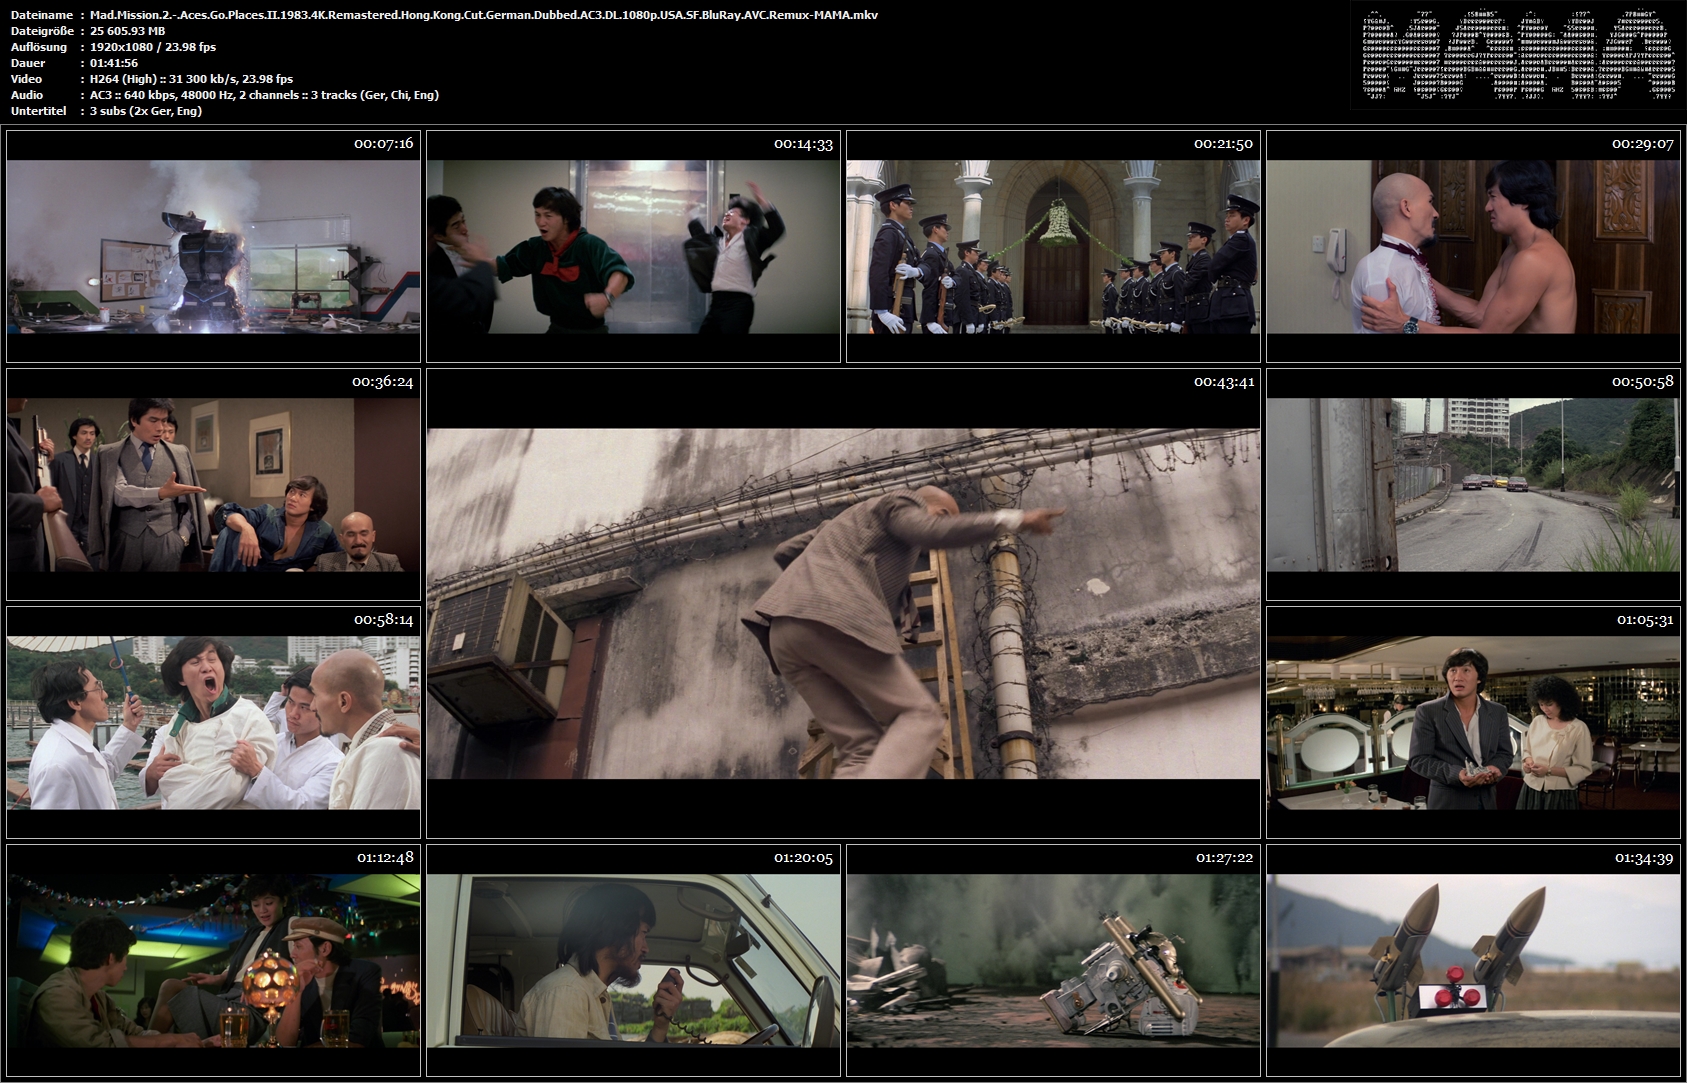
Task: Select the thumbnail at 00:29:07
Action: [x=1473, y=246]
